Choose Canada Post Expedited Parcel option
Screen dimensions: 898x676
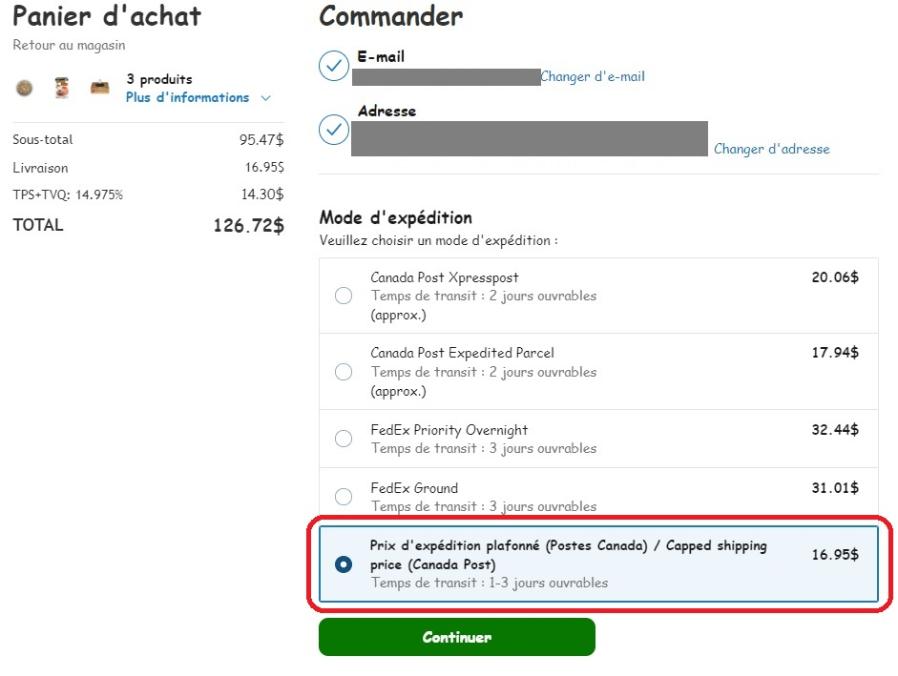344,372
